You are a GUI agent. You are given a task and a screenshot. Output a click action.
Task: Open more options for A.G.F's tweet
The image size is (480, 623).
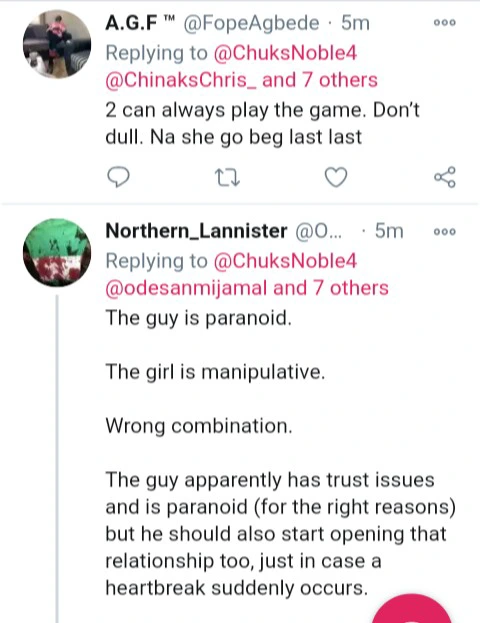445,23
